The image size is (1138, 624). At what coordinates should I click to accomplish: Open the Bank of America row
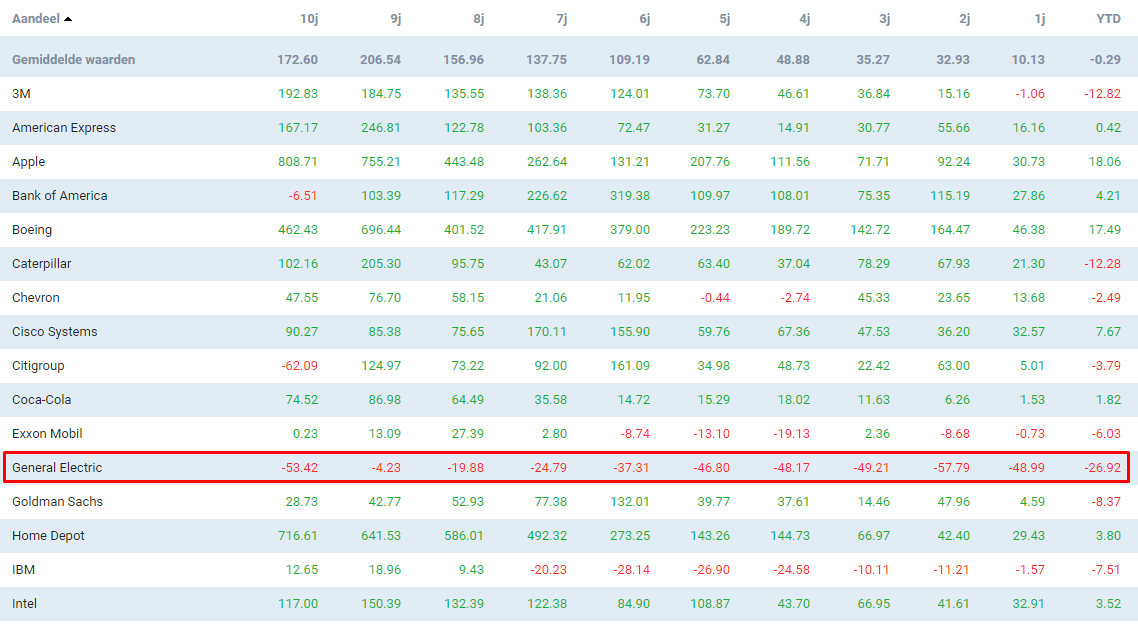click(x=569, y=196)
